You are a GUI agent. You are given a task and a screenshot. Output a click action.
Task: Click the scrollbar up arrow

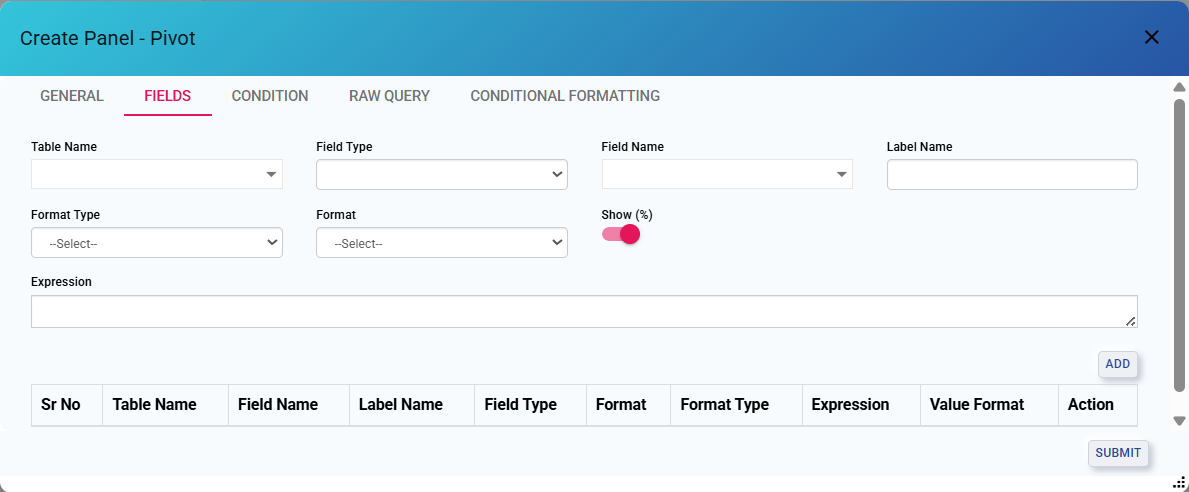[x=1179, y=87]
